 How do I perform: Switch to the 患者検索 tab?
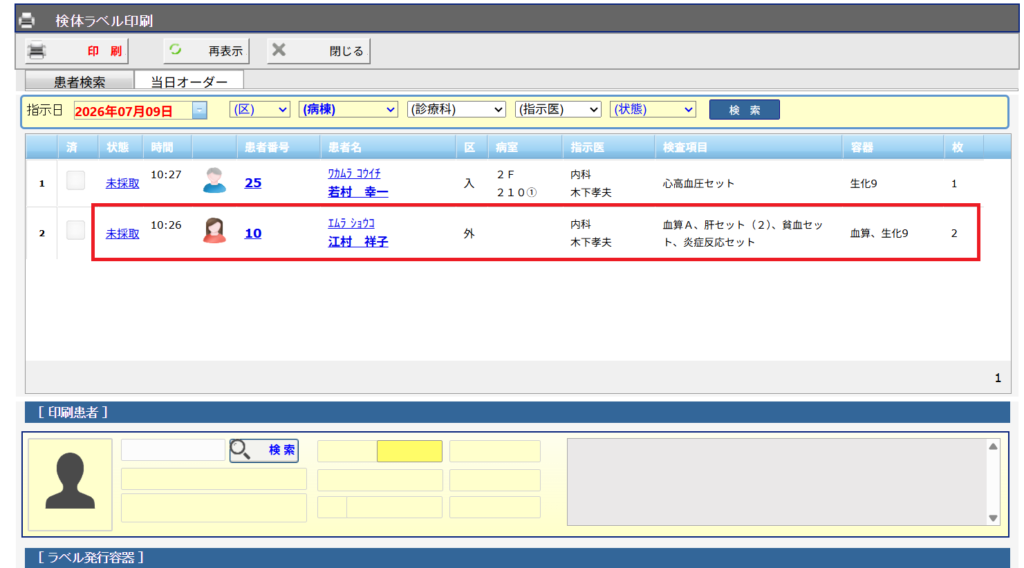click(x=79, y=82)
